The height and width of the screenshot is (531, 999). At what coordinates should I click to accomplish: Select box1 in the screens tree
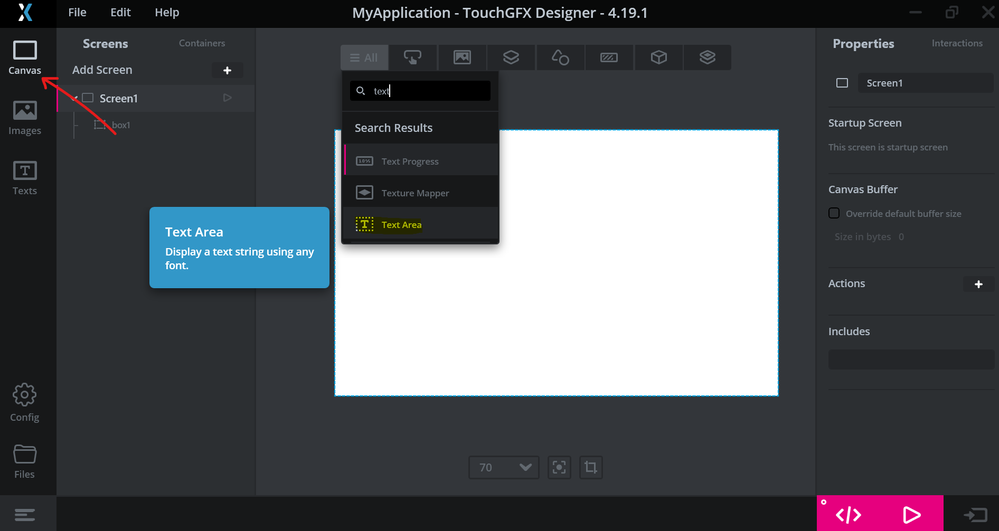tap(121, 125)
